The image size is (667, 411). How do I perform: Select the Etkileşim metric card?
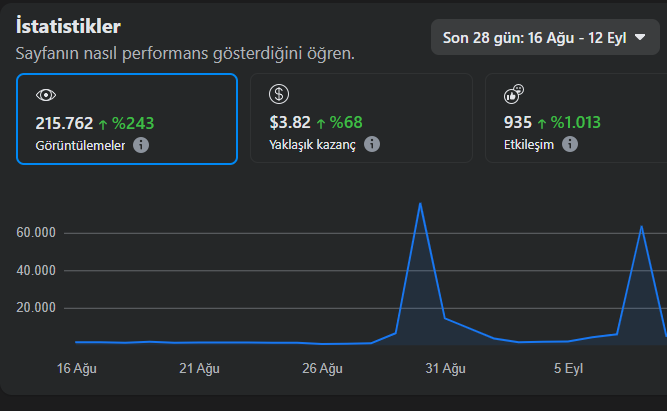pos(576,118)
